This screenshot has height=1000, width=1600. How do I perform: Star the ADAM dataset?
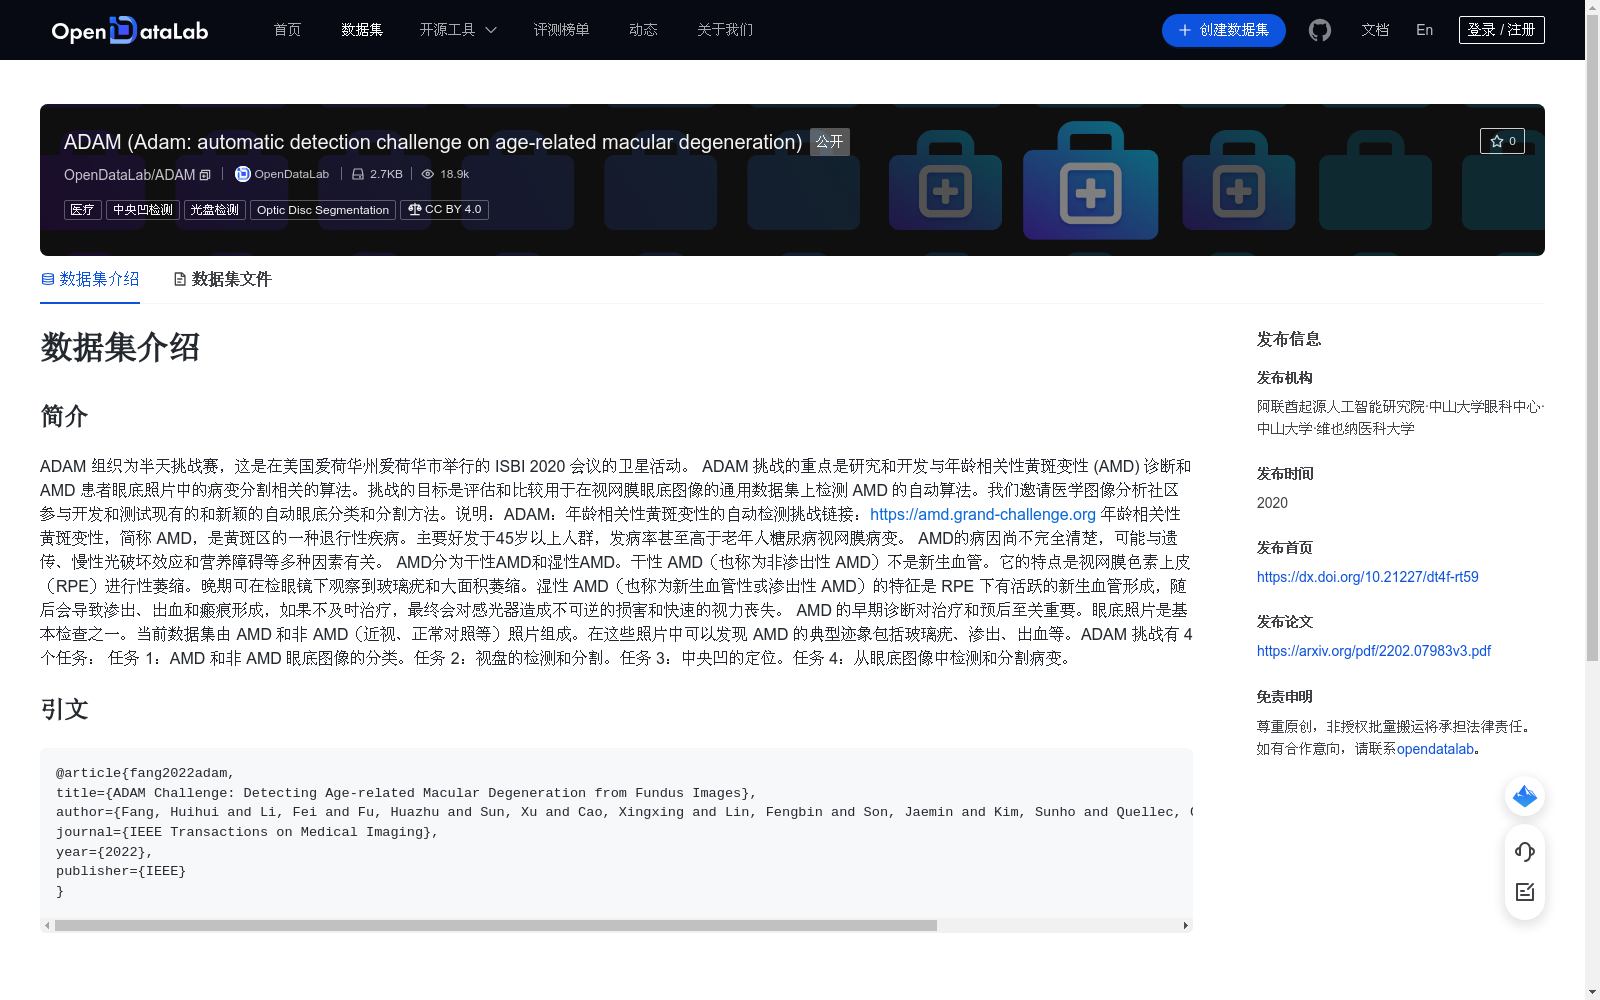[1502, 141]
